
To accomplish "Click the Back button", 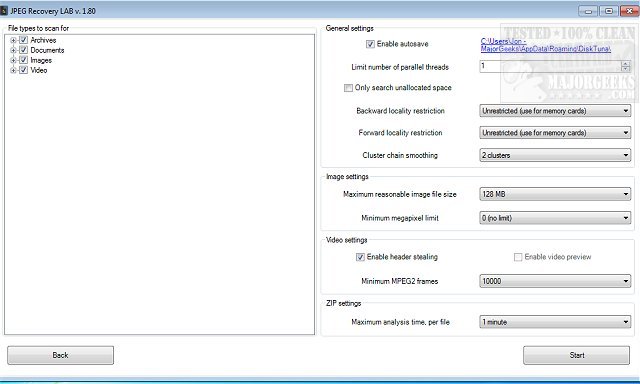I will point(60,355).
